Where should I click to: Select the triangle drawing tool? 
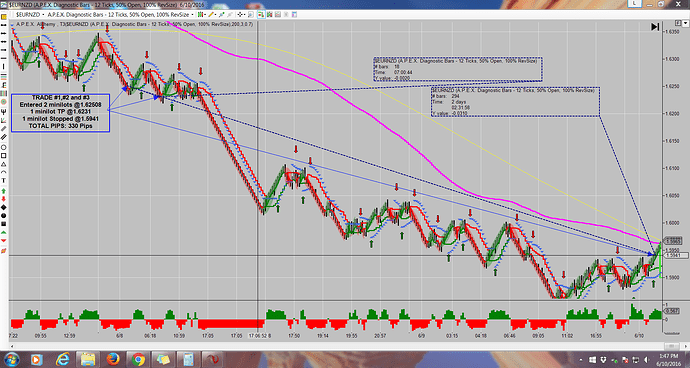[4, 164]
